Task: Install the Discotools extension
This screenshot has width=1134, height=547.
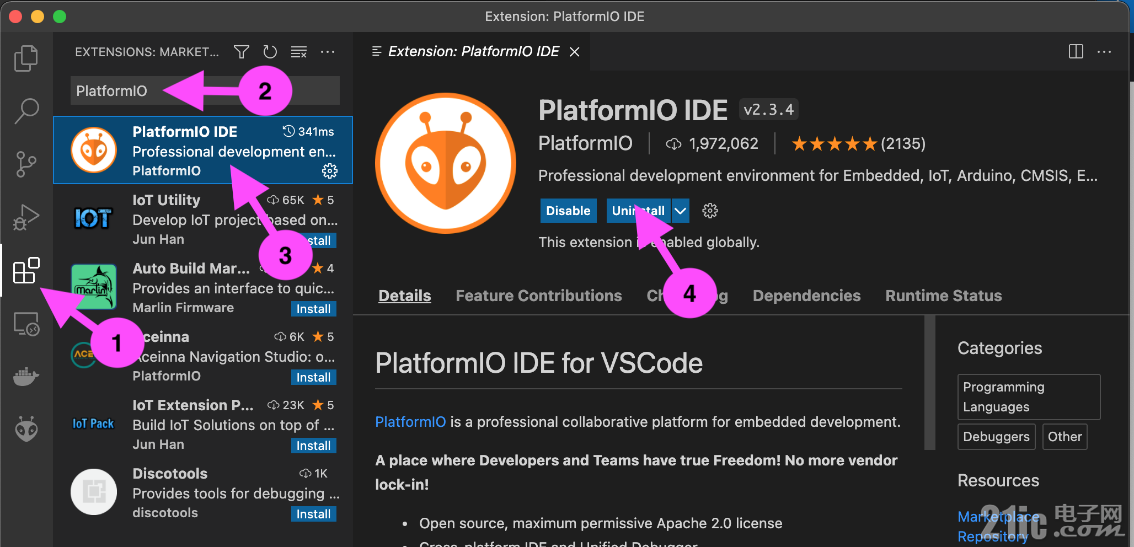Action: pyautogui.click(x=314, y=514)
